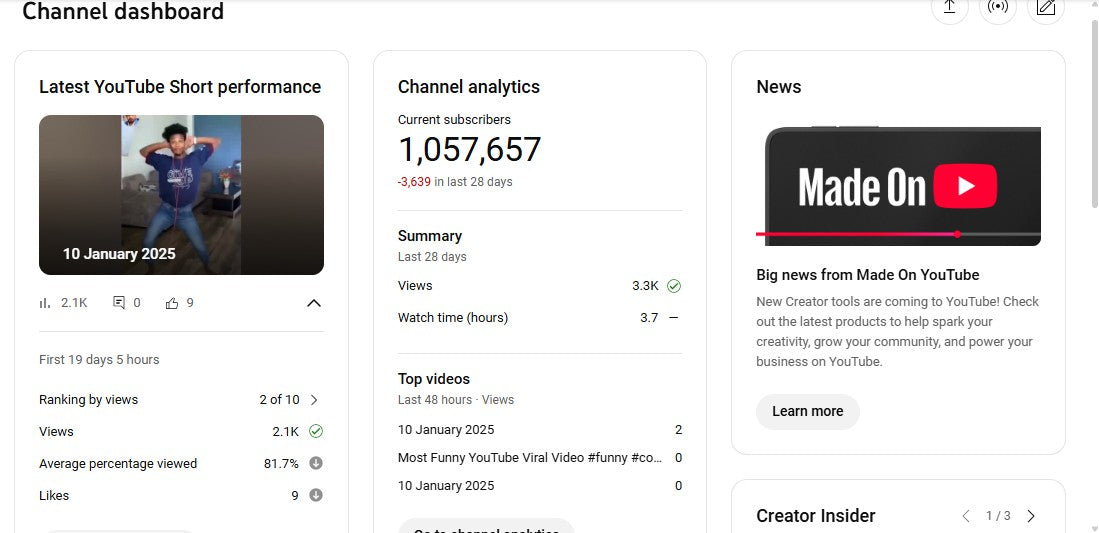Open the Most Funny YouTube Viral Video entry
This screenshot has width=1099, height=533.
tap(529, 458)
